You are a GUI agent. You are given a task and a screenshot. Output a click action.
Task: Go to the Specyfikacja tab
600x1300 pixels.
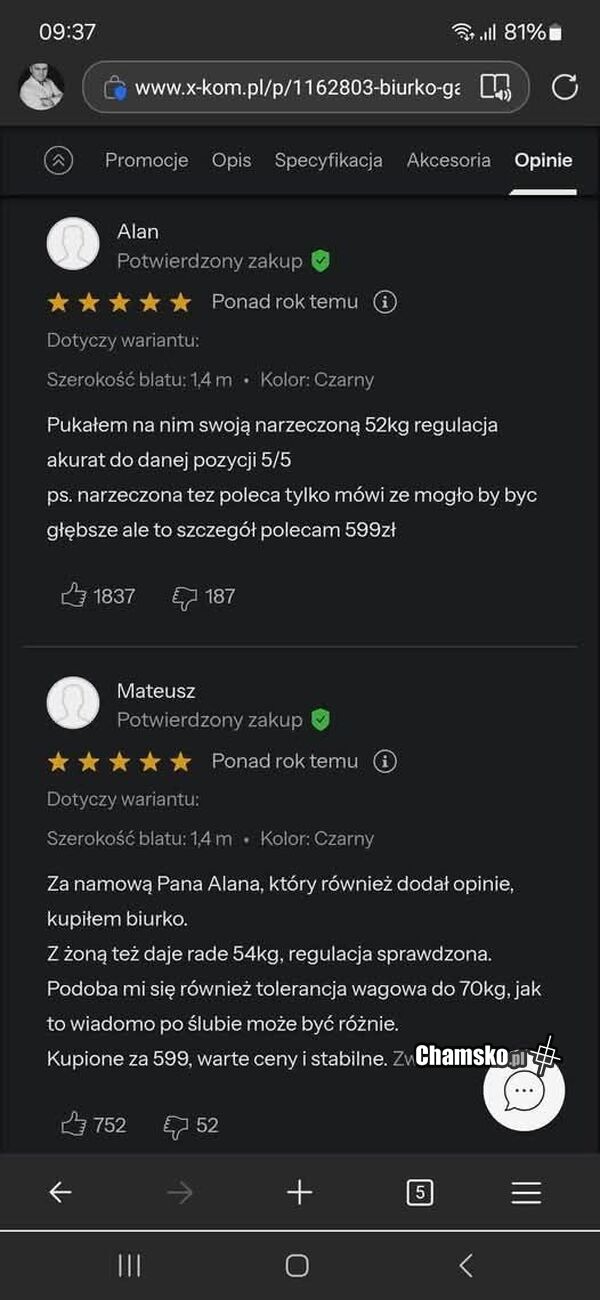328,160
